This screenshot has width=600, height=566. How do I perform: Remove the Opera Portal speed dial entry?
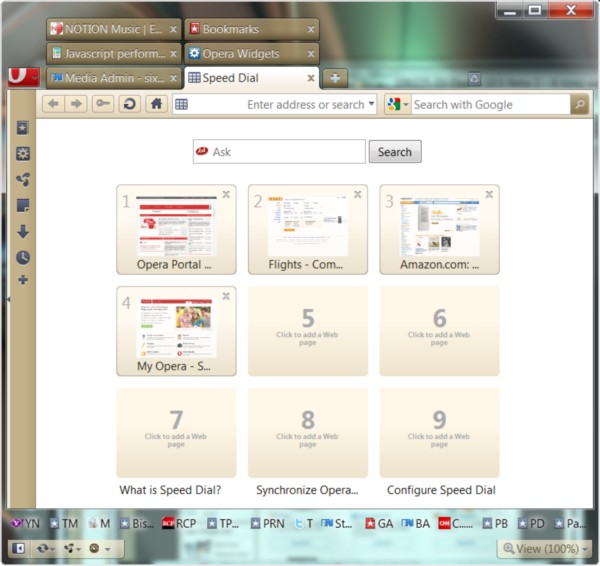point(226,194)
